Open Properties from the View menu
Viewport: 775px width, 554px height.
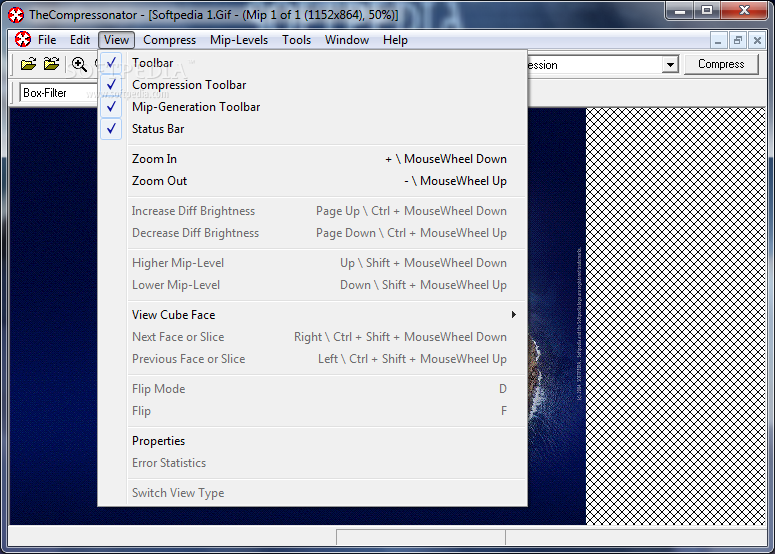pos(313,441)
